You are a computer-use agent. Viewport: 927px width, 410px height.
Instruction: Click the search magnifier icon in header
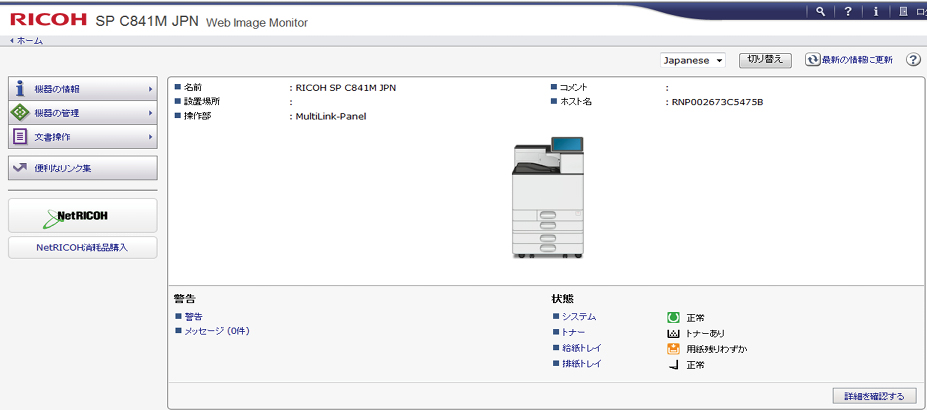(x=820, y=12)
